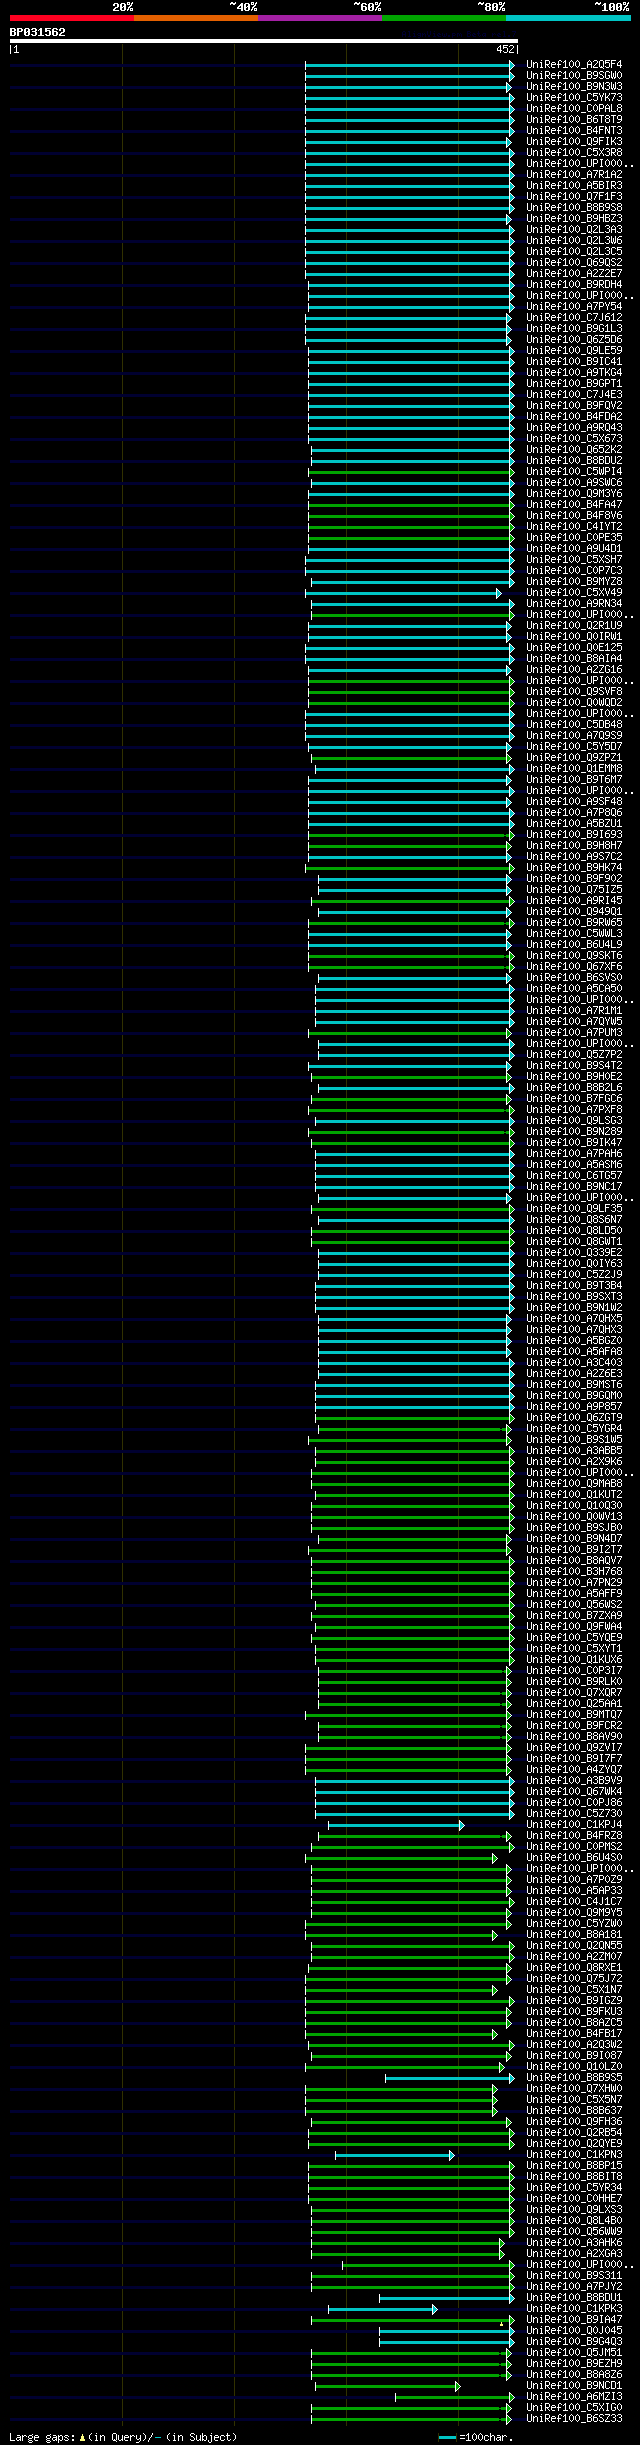The width and height of the screenshot is (640, 2445).
Task: Click the UniRef100_A2ZM07 hit name
Action: coord(574,1957)
